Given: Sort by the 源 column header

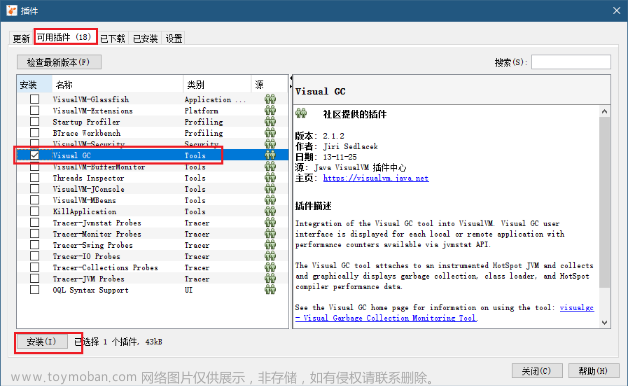Looking at the screenshot, I should [x=270, y=84].
